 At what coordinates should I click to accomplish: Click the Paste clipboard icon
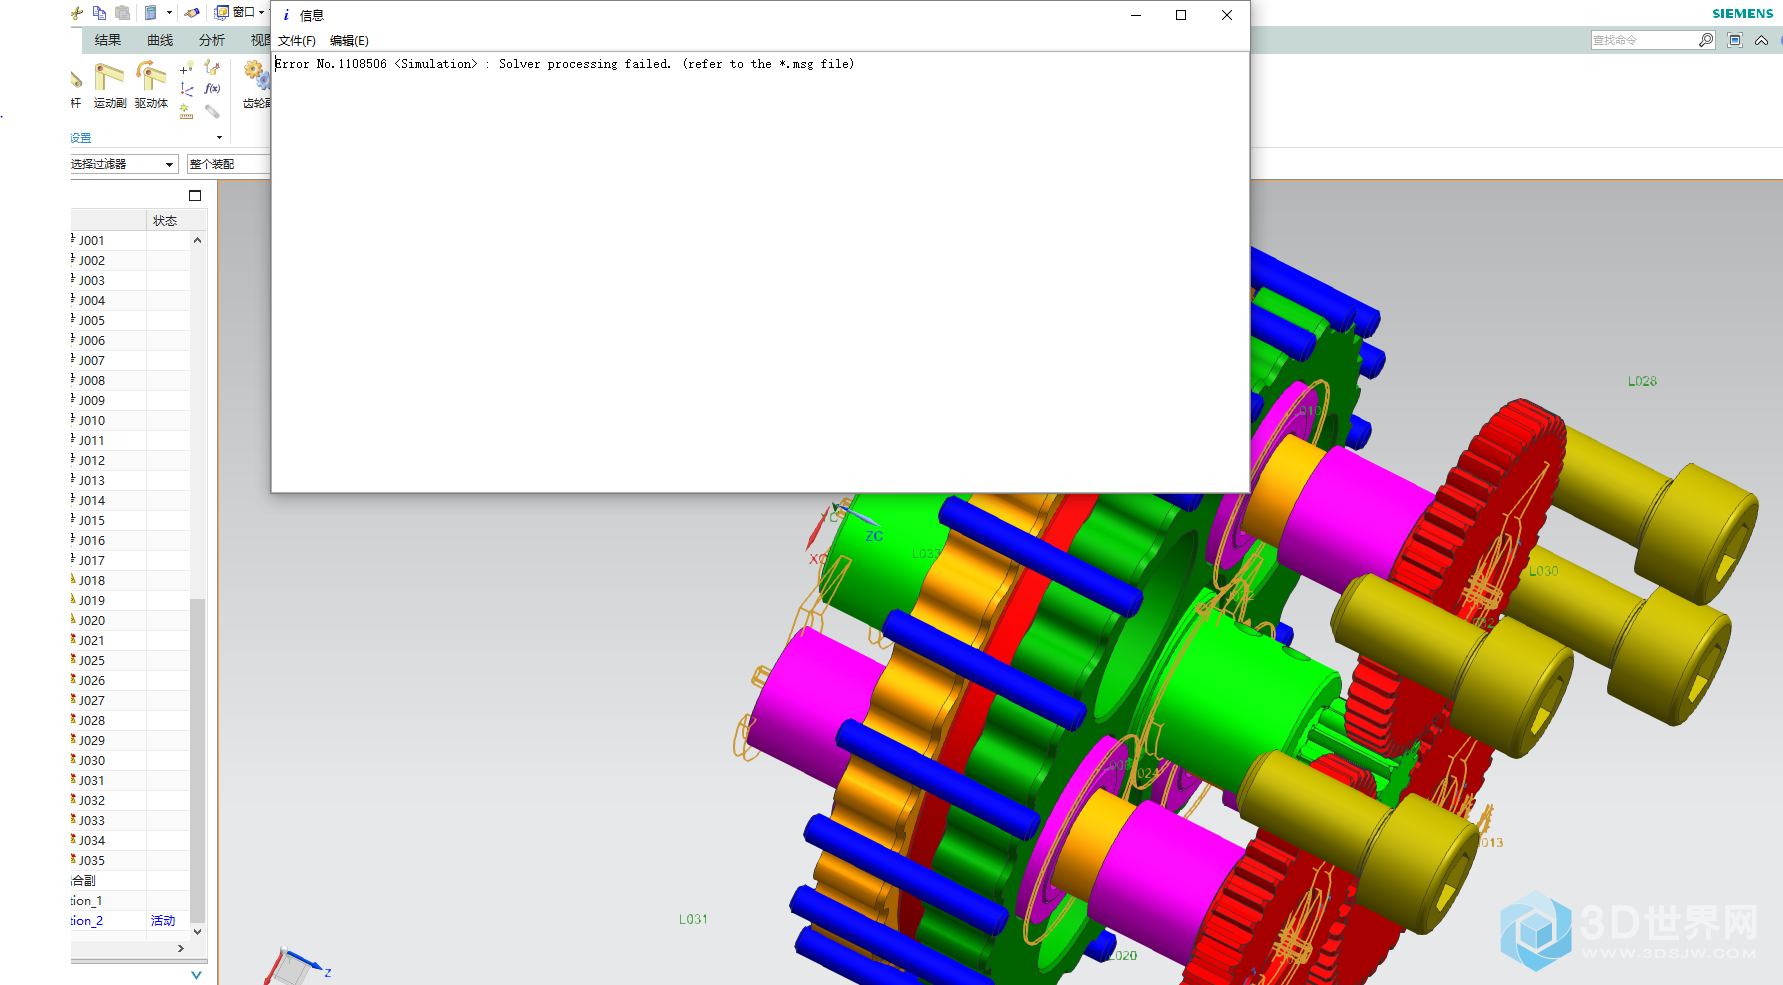point(122,13)
